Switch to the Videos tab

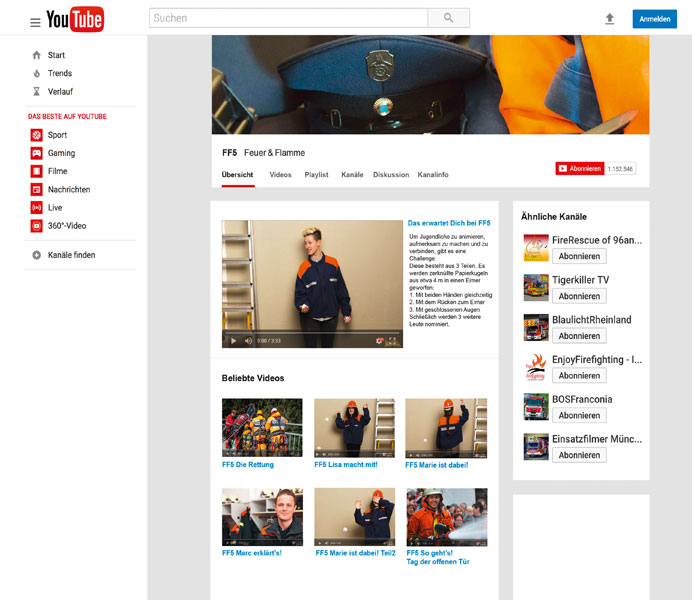pyautogui.click(x=280, y=175)
